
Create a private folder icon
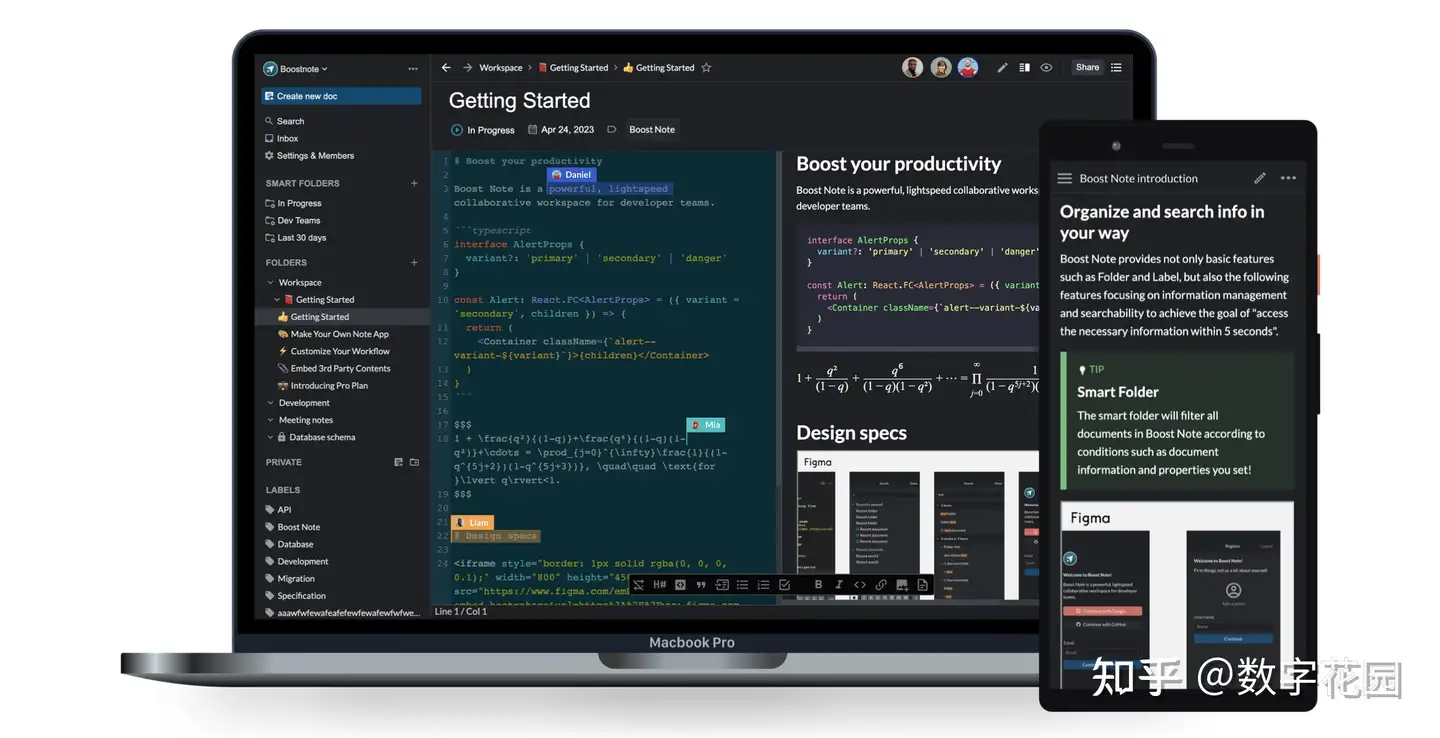pyautogui.click(x=414, y=462)
